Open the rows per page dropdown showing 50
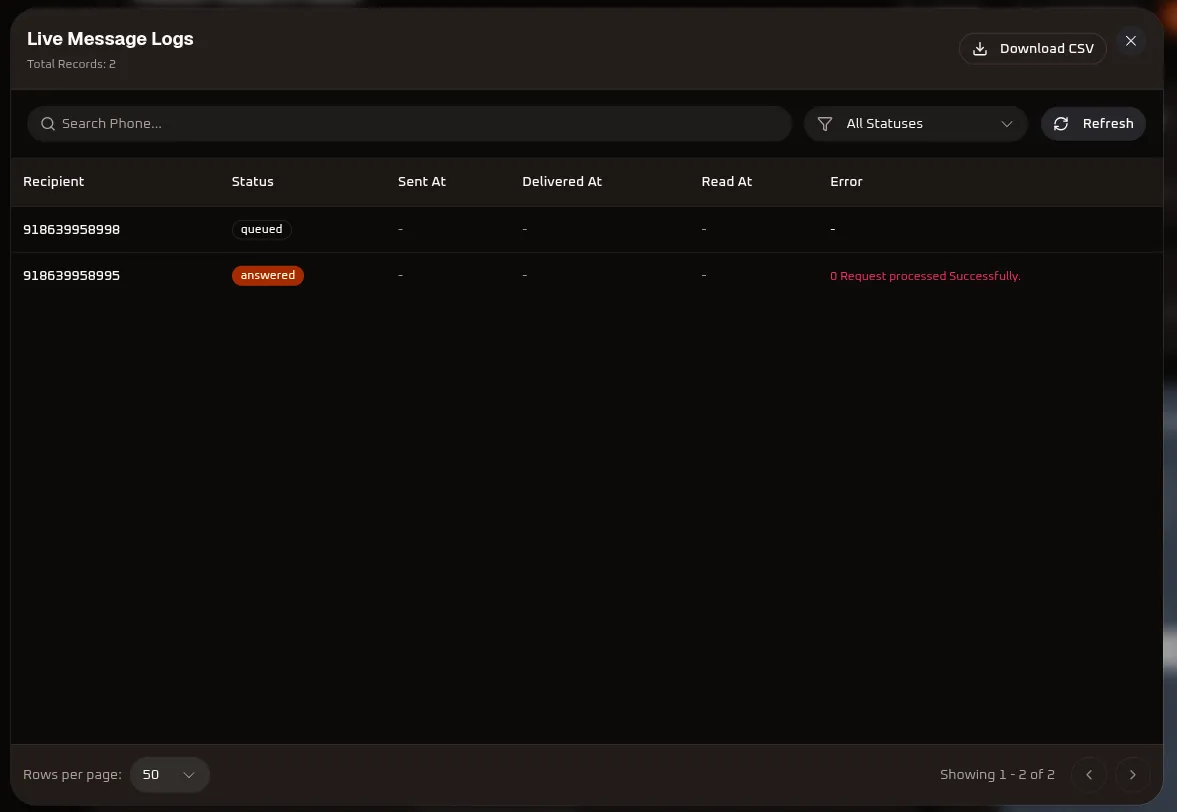Viewport: 1177px width, 812px height. coord(170,774)
